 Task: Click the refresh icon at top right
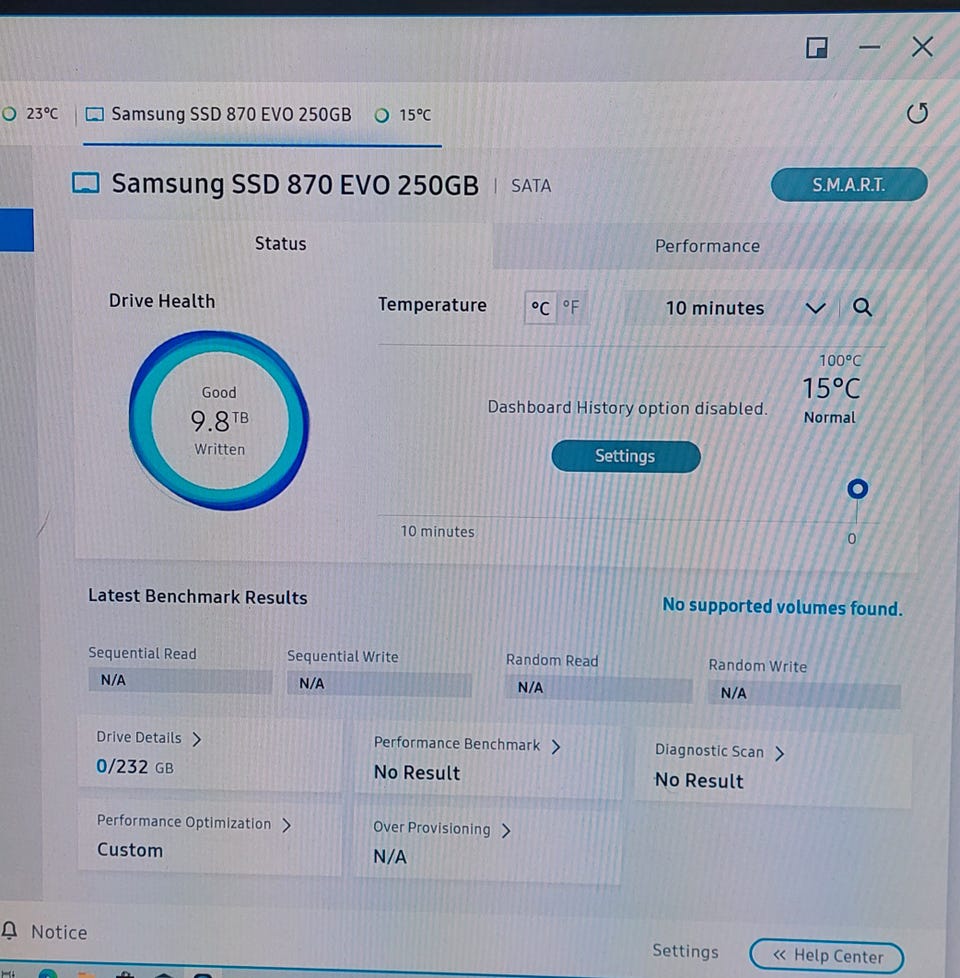[917, 114]
